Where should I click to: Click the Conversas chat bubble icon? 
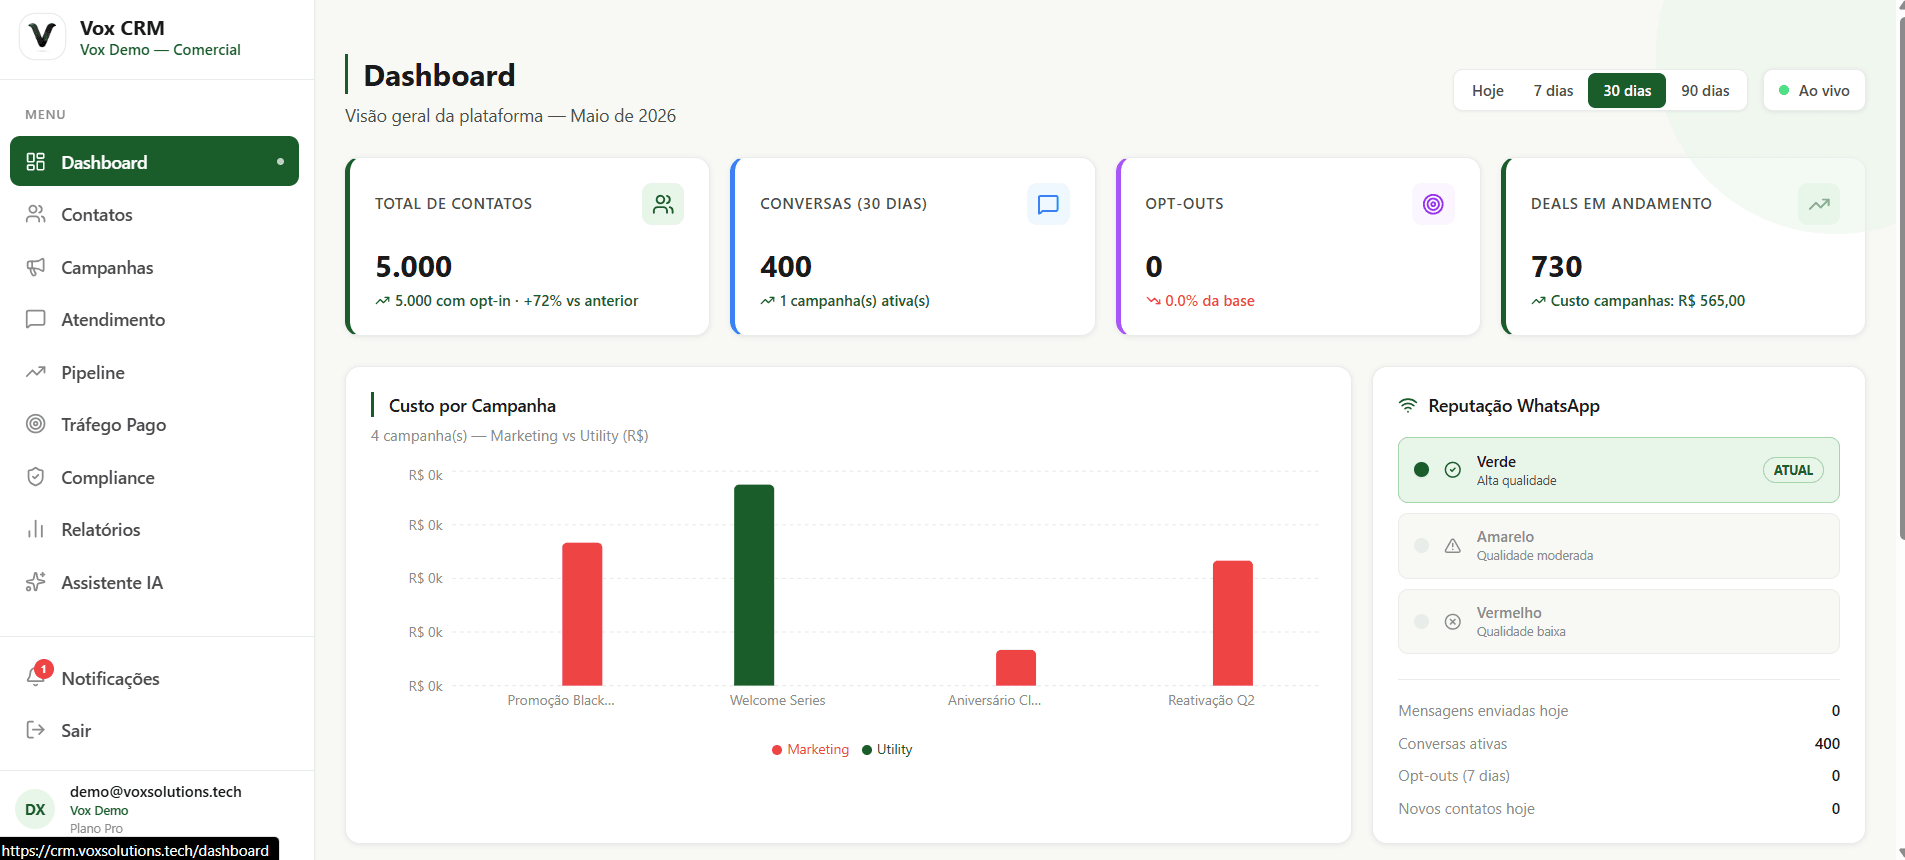(1048, 204)
